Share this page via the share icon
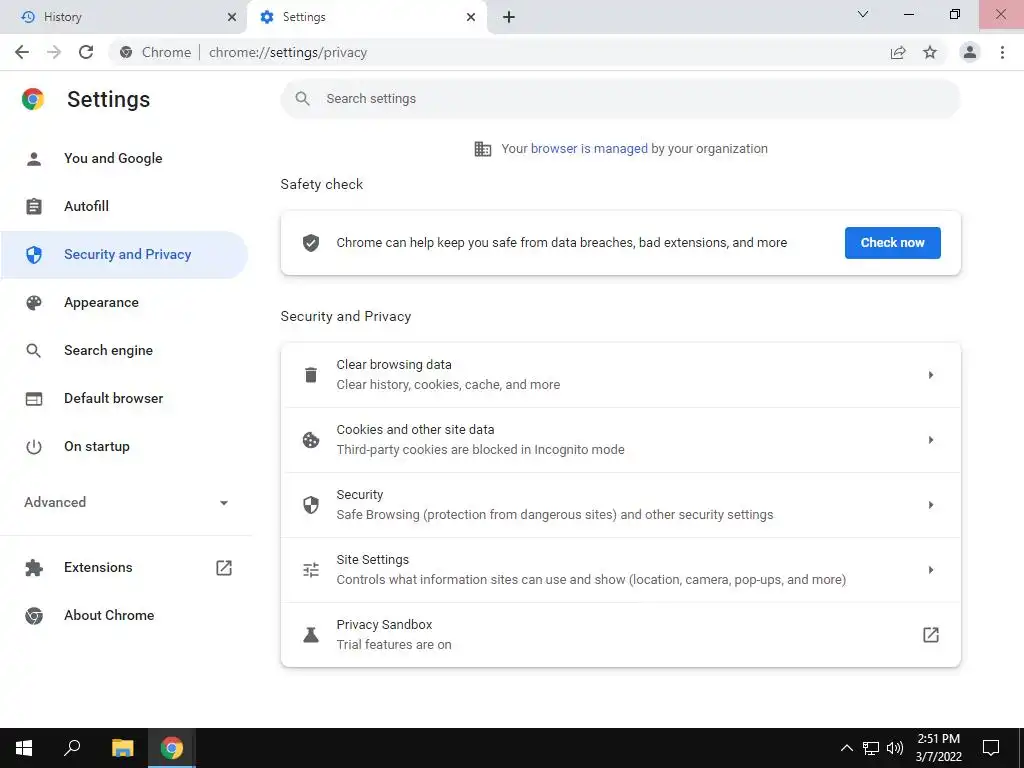 (898, 52)
